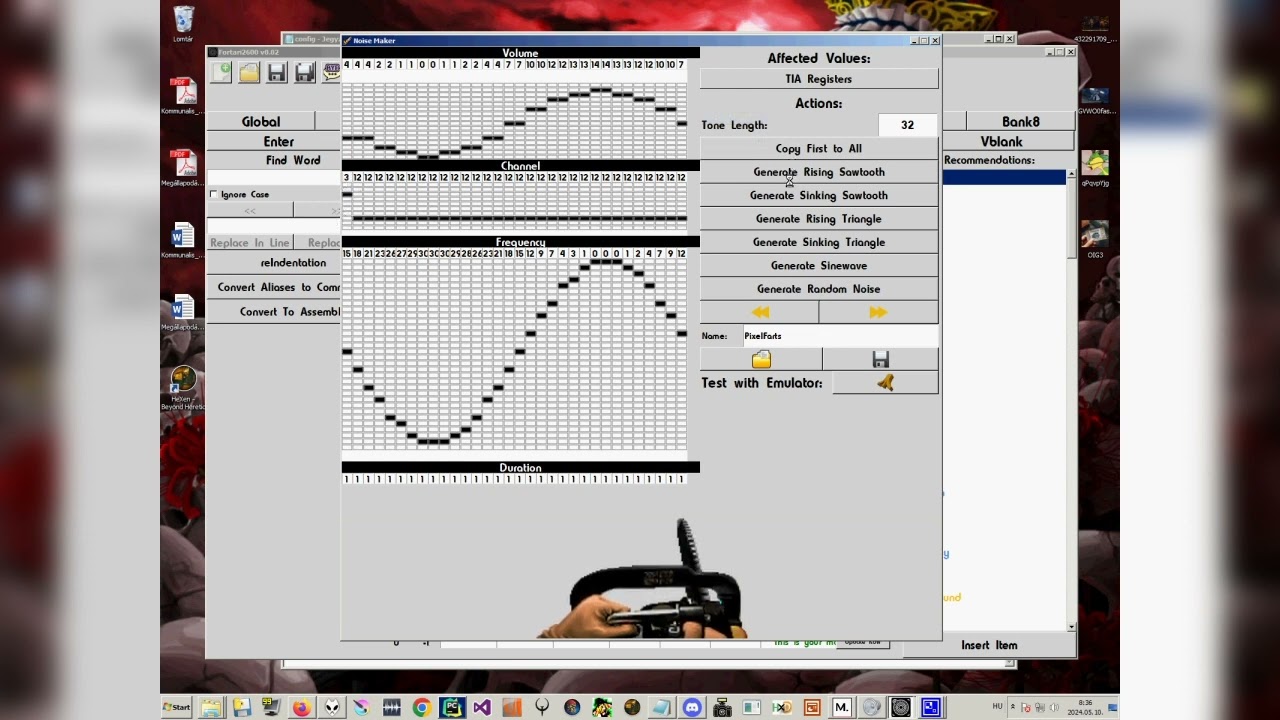The width and height of the screenshot is (1280, 720).
Task: Click the Bank8 button
Action: pyautogui.click(x=1020, y=122)
